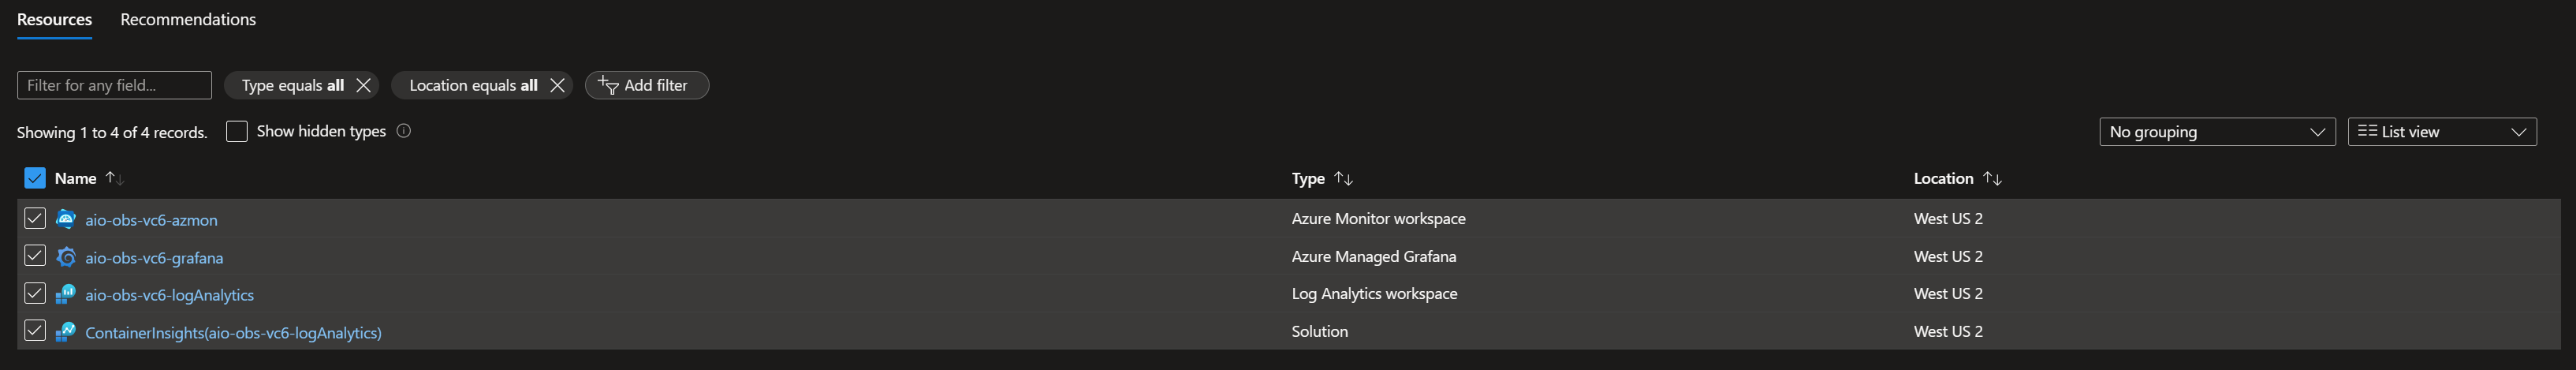Click the Solution type cell

coord(1319,331)
